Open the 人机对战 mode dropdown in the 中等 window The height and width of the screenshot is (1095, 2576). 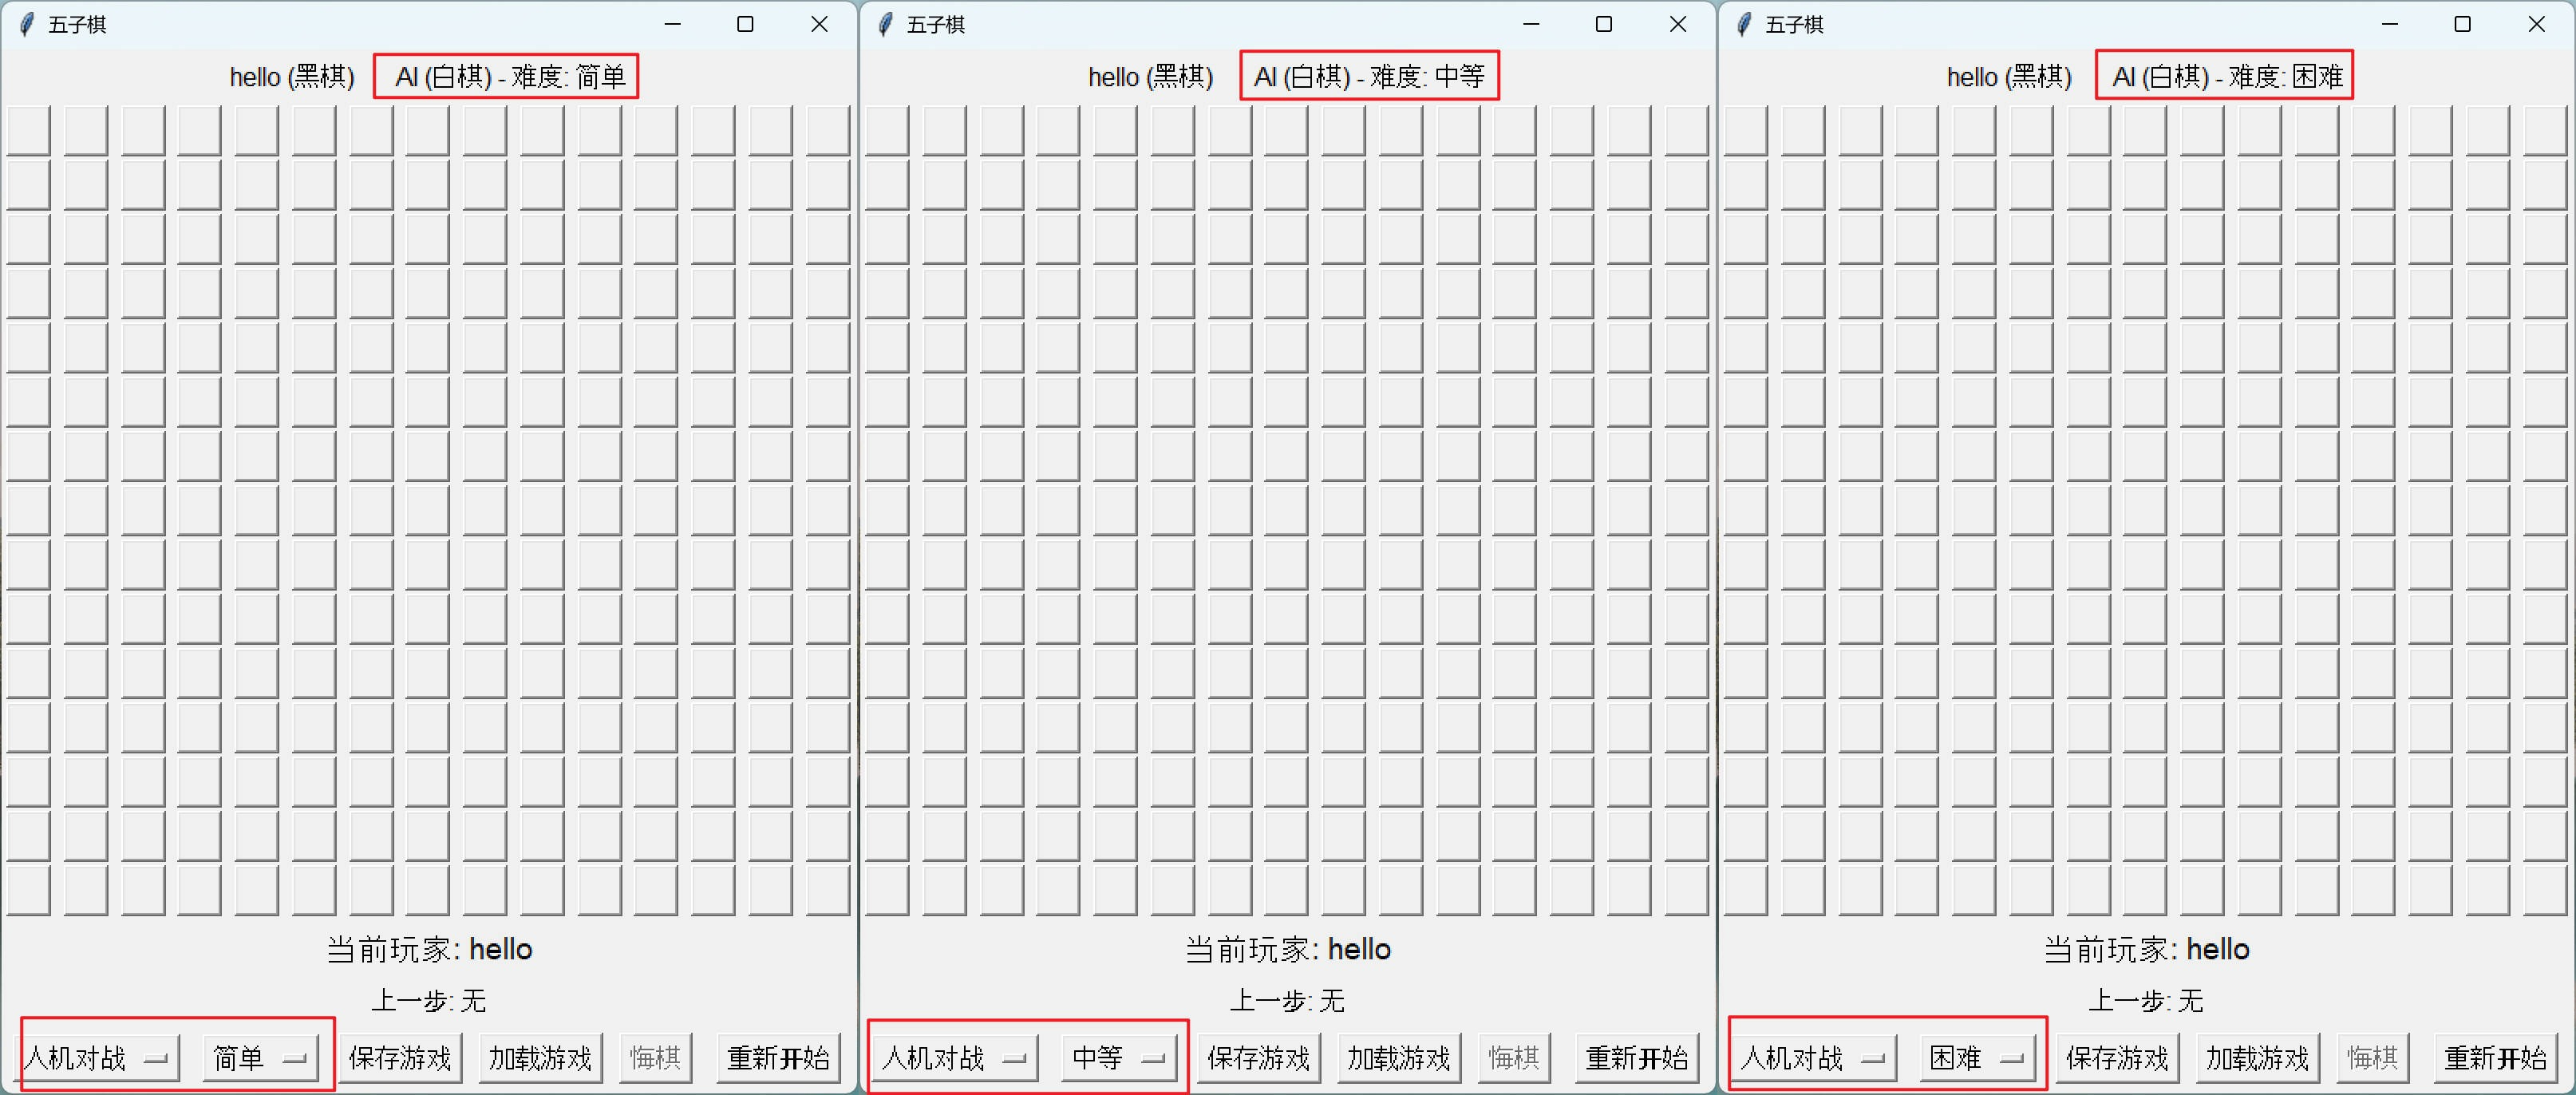[x=958, y=1058]
